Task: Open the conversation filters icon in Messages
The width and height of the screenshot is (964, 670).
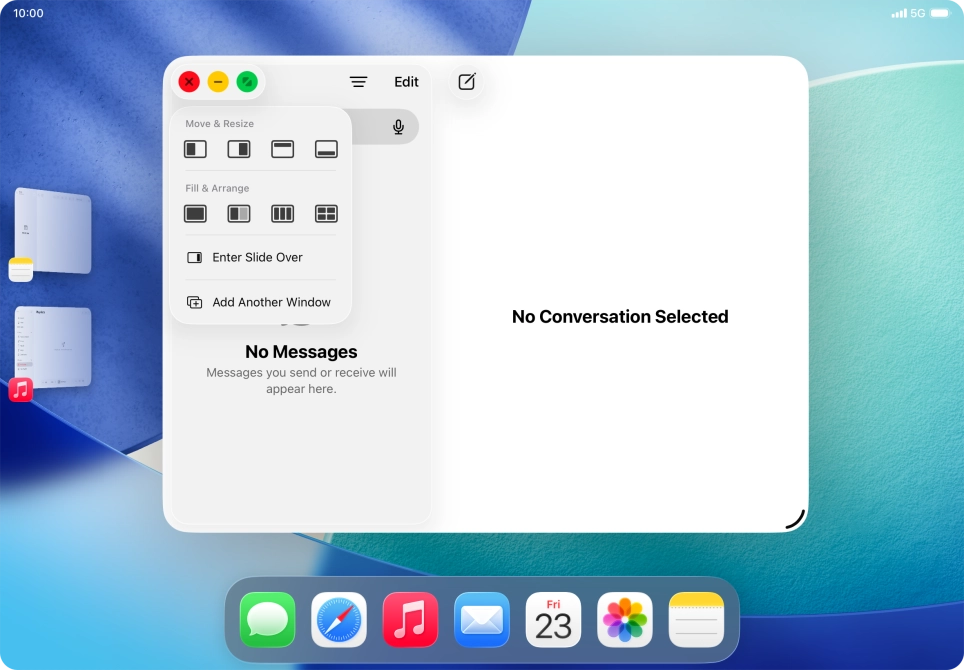Action: (358, 81)
